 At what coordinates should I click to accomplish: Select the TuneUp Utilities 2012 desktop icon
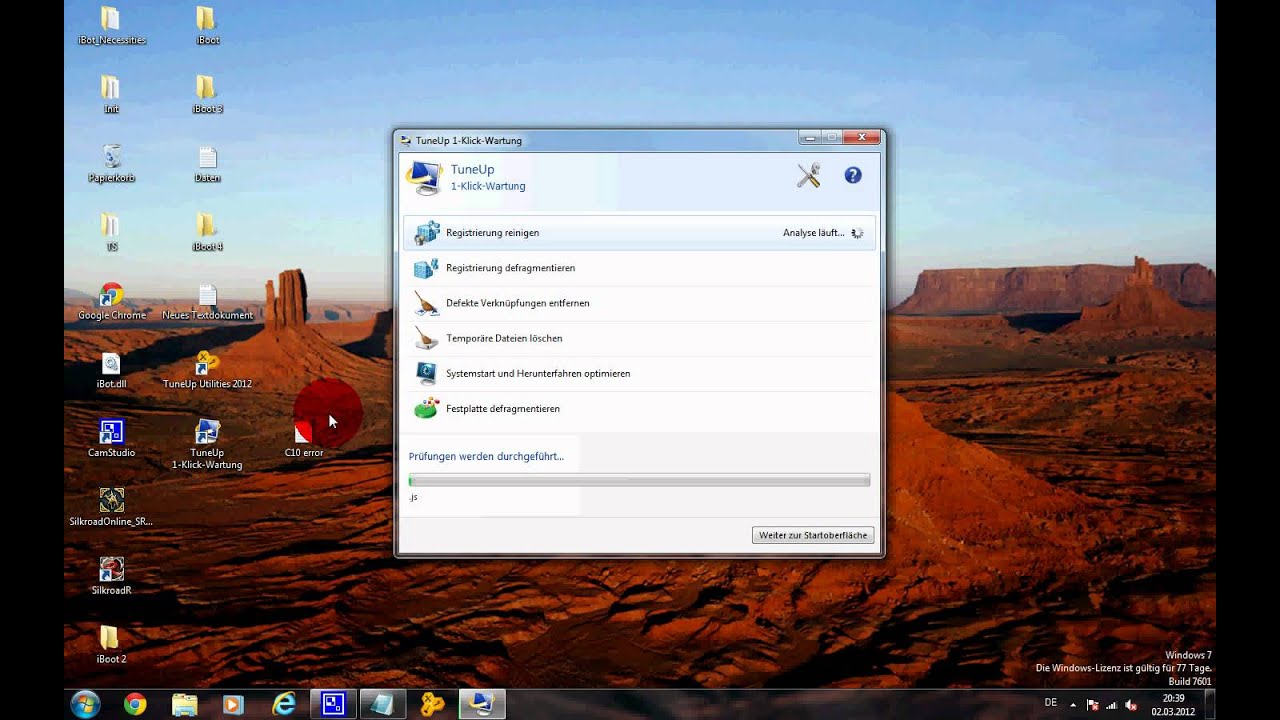[x=207, y=370]
